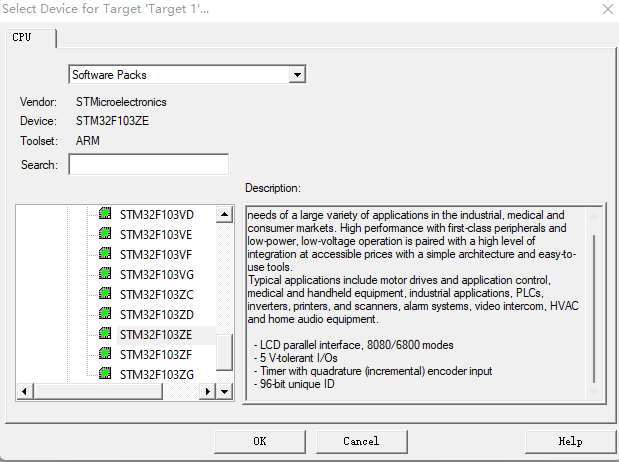
Task: Click the Device value STM32F103ZE
Action: [113, 121]
